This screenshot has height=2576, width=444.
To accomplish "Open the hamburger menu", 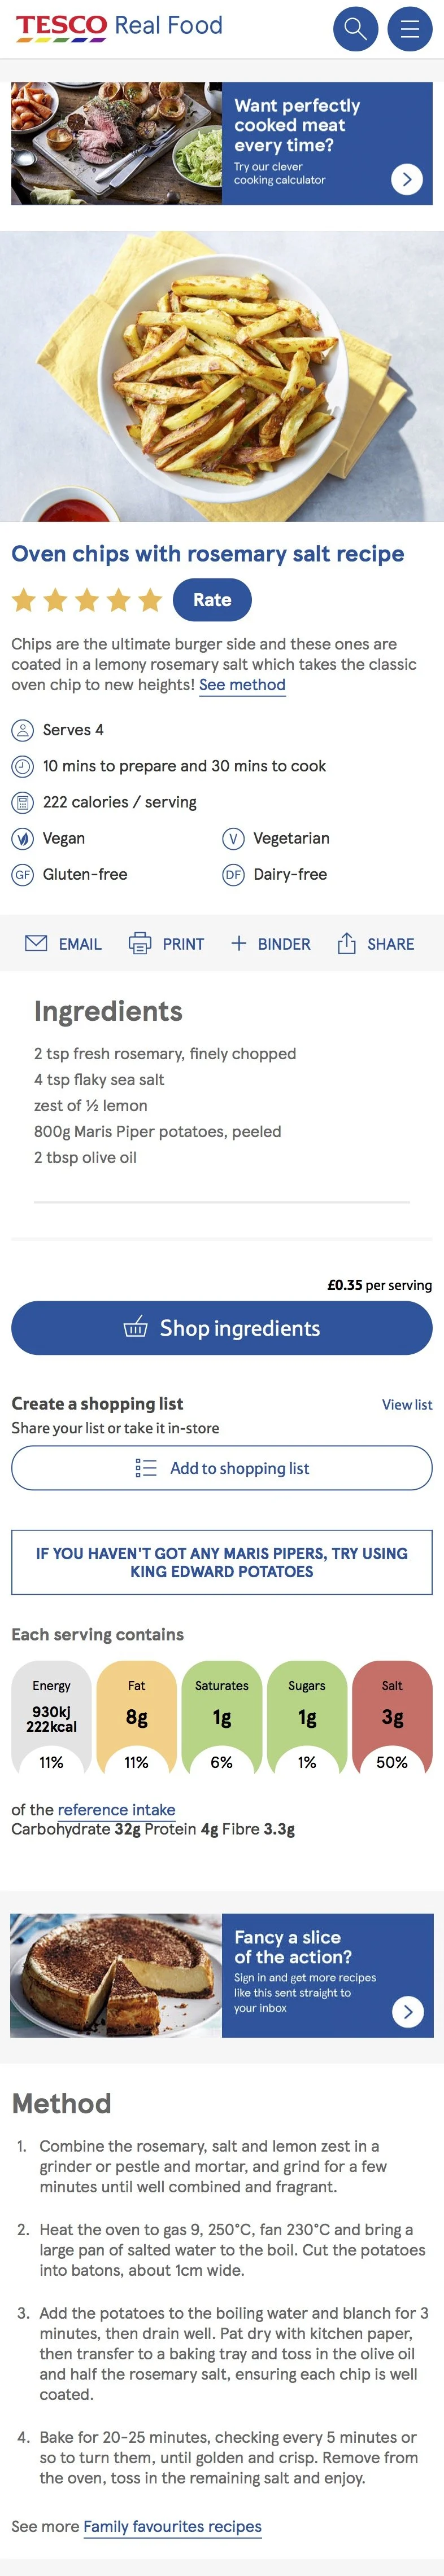I will tap(410, 28).
